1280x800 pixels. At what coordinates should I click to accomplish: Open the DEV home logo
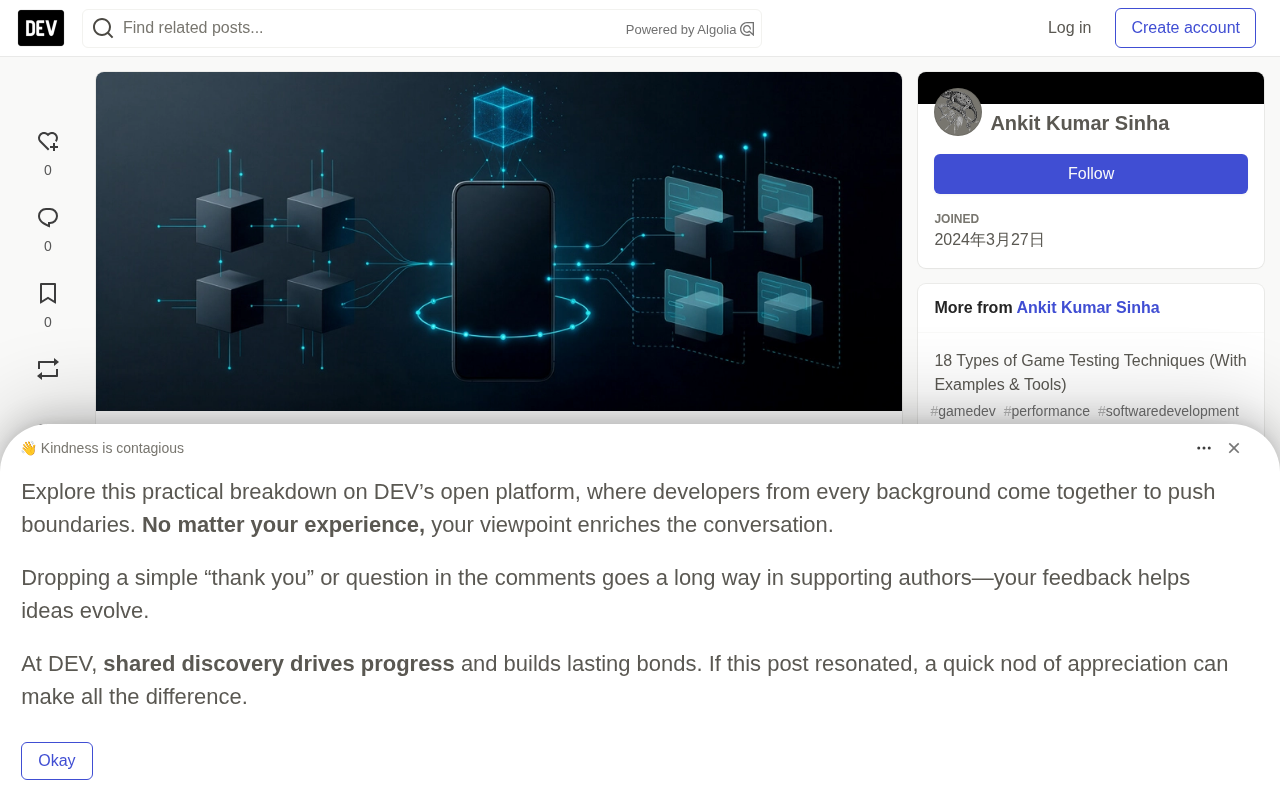[x=41, y=28]
